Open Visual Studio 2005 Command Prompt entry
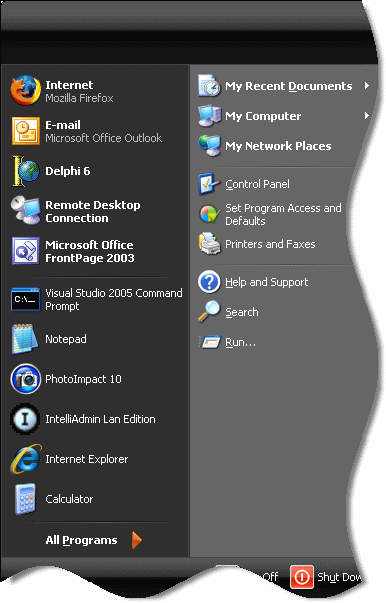386x603 pixels. 96,299
